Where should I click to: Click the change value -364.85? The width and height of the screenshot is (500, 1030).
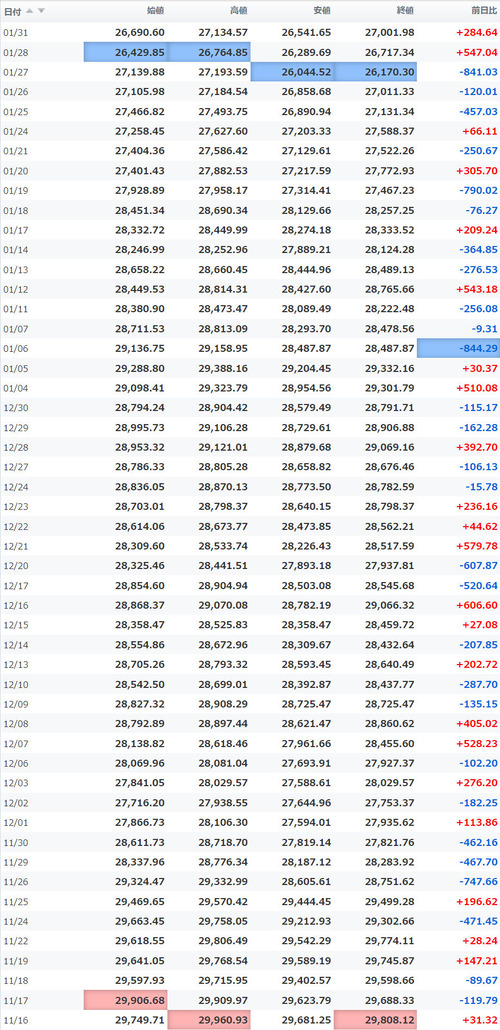tap(478, 250)
